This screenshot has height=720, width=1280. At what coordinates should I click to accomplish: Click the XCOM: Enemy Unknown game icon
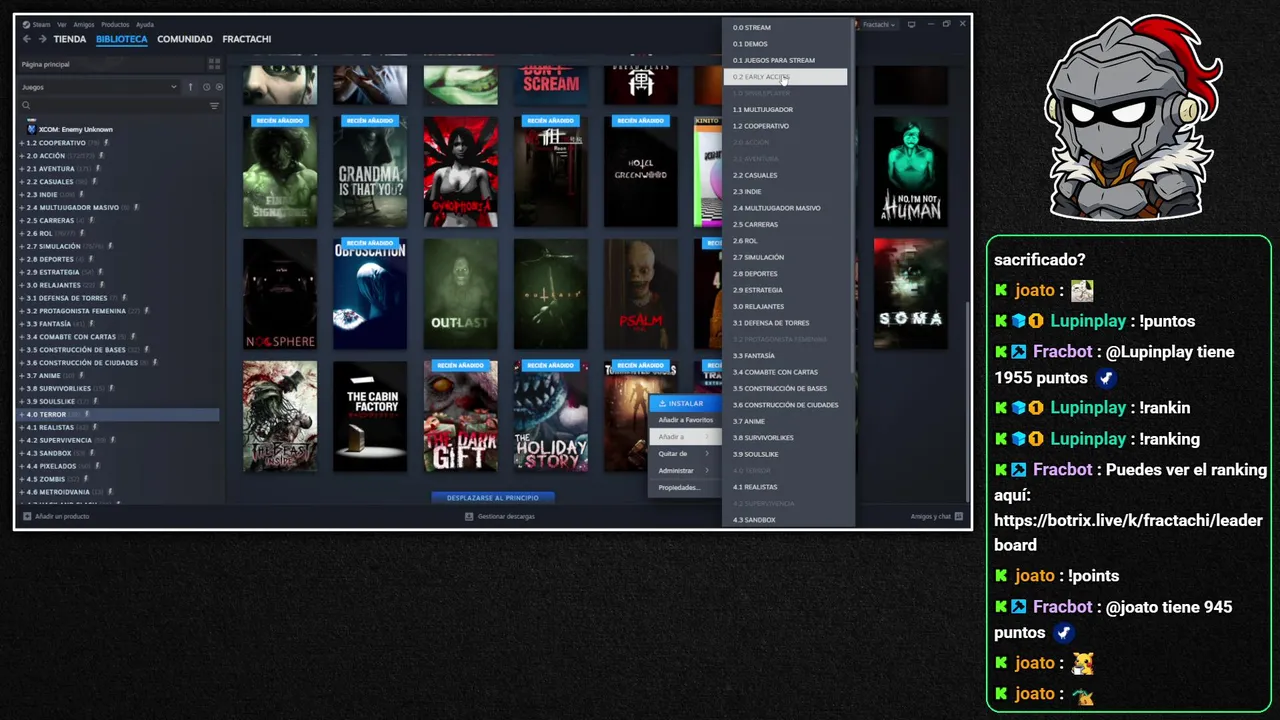click(x=31, y=129)
